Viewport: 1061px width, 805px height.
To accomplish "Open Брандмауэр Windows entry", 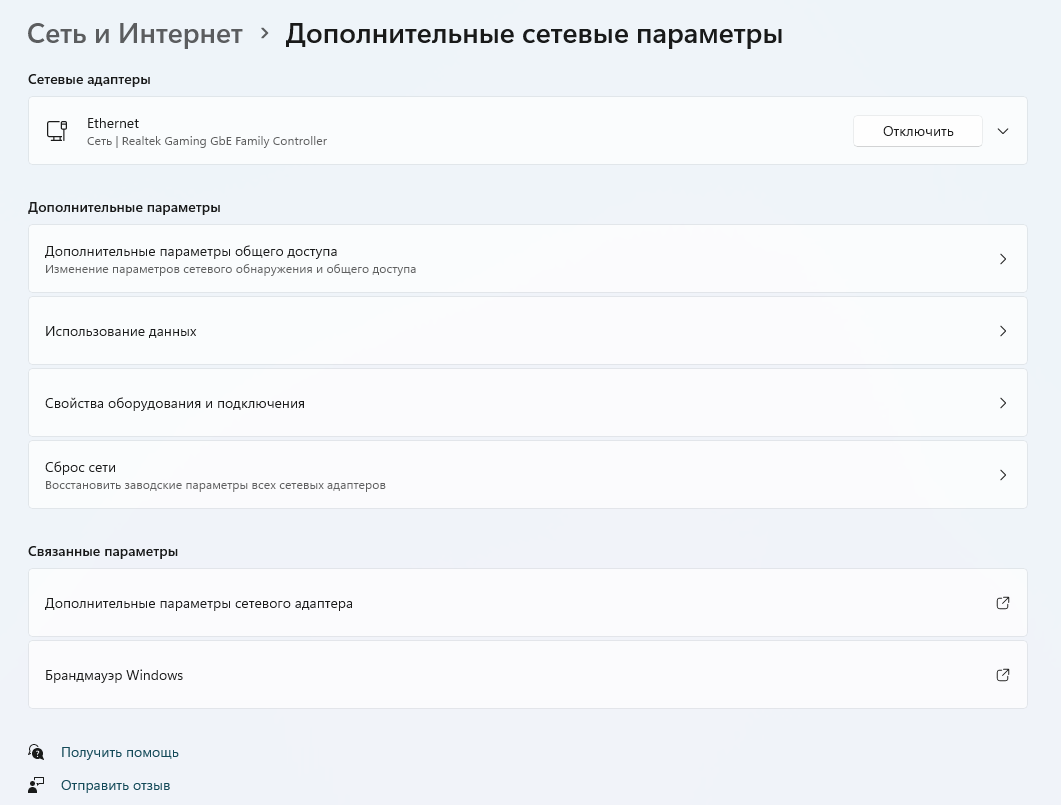I will [x=114, y=675].
